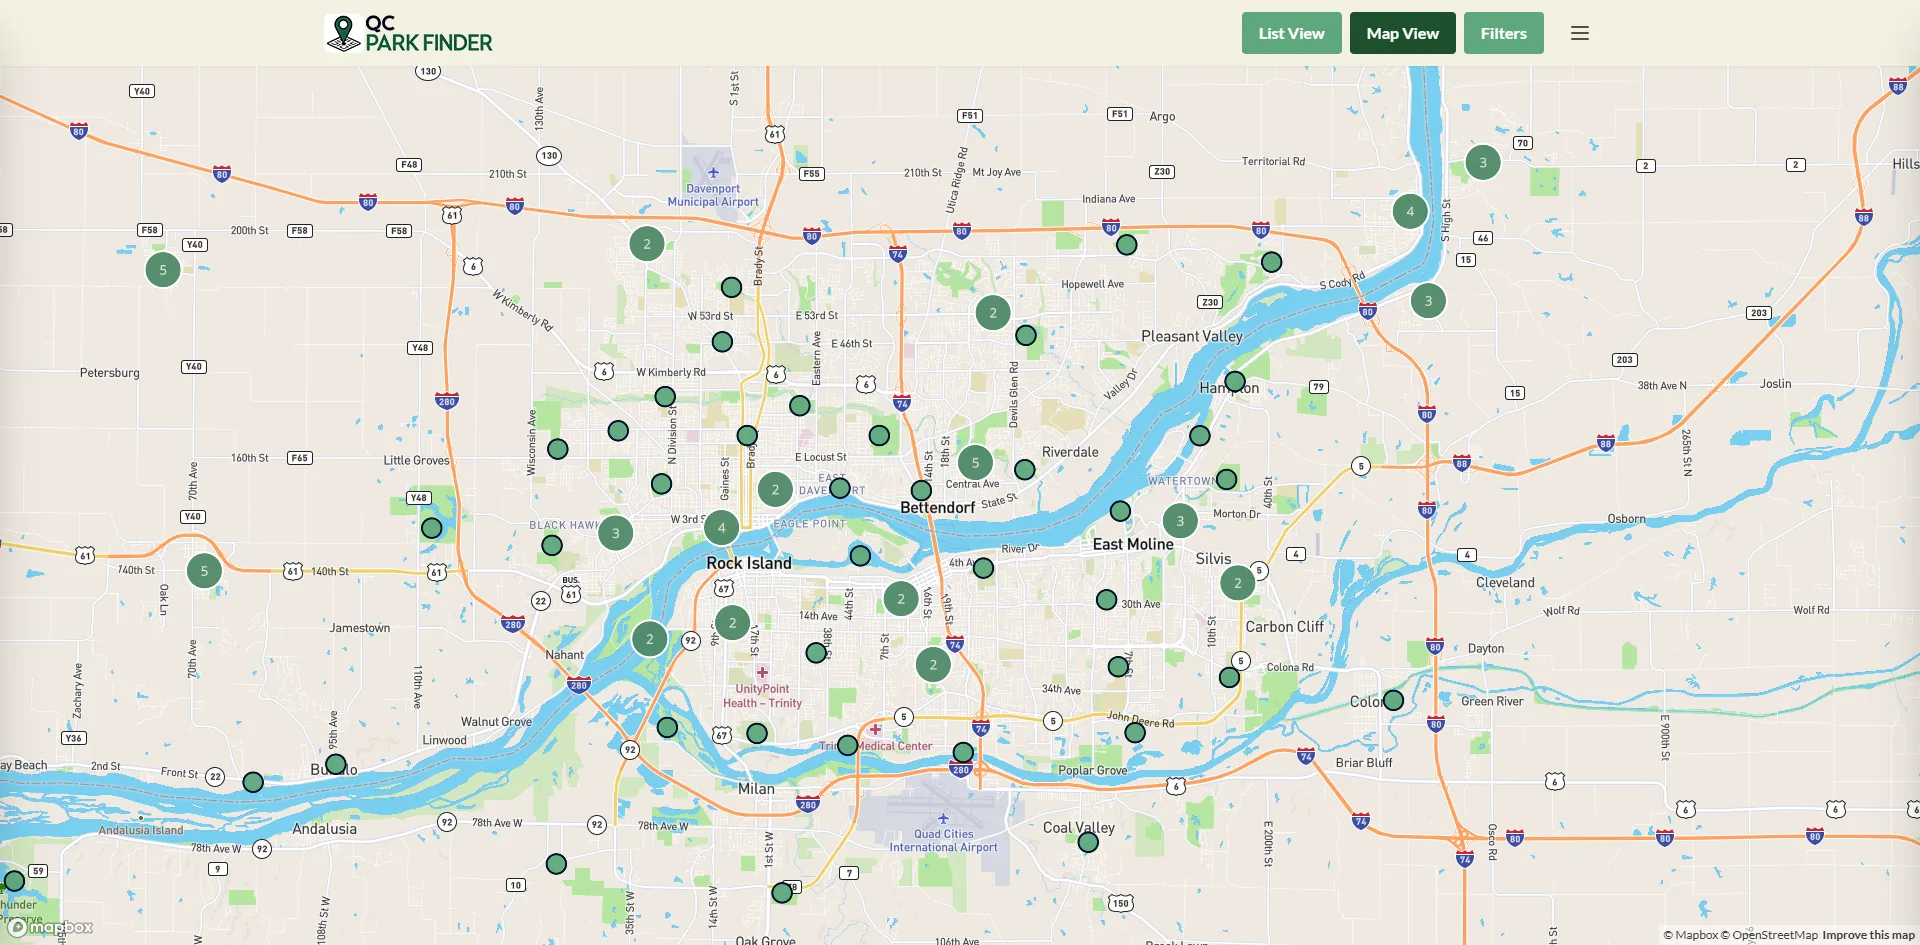Click park marker at Hampton
This screenshot has height=945, width=1920.
point(1235,382)
